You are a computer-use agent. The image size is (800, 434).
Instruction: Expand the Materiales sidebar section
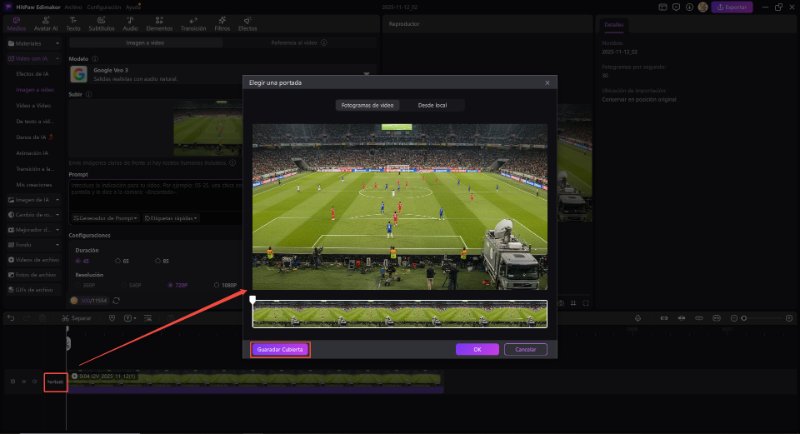(30, 44)
